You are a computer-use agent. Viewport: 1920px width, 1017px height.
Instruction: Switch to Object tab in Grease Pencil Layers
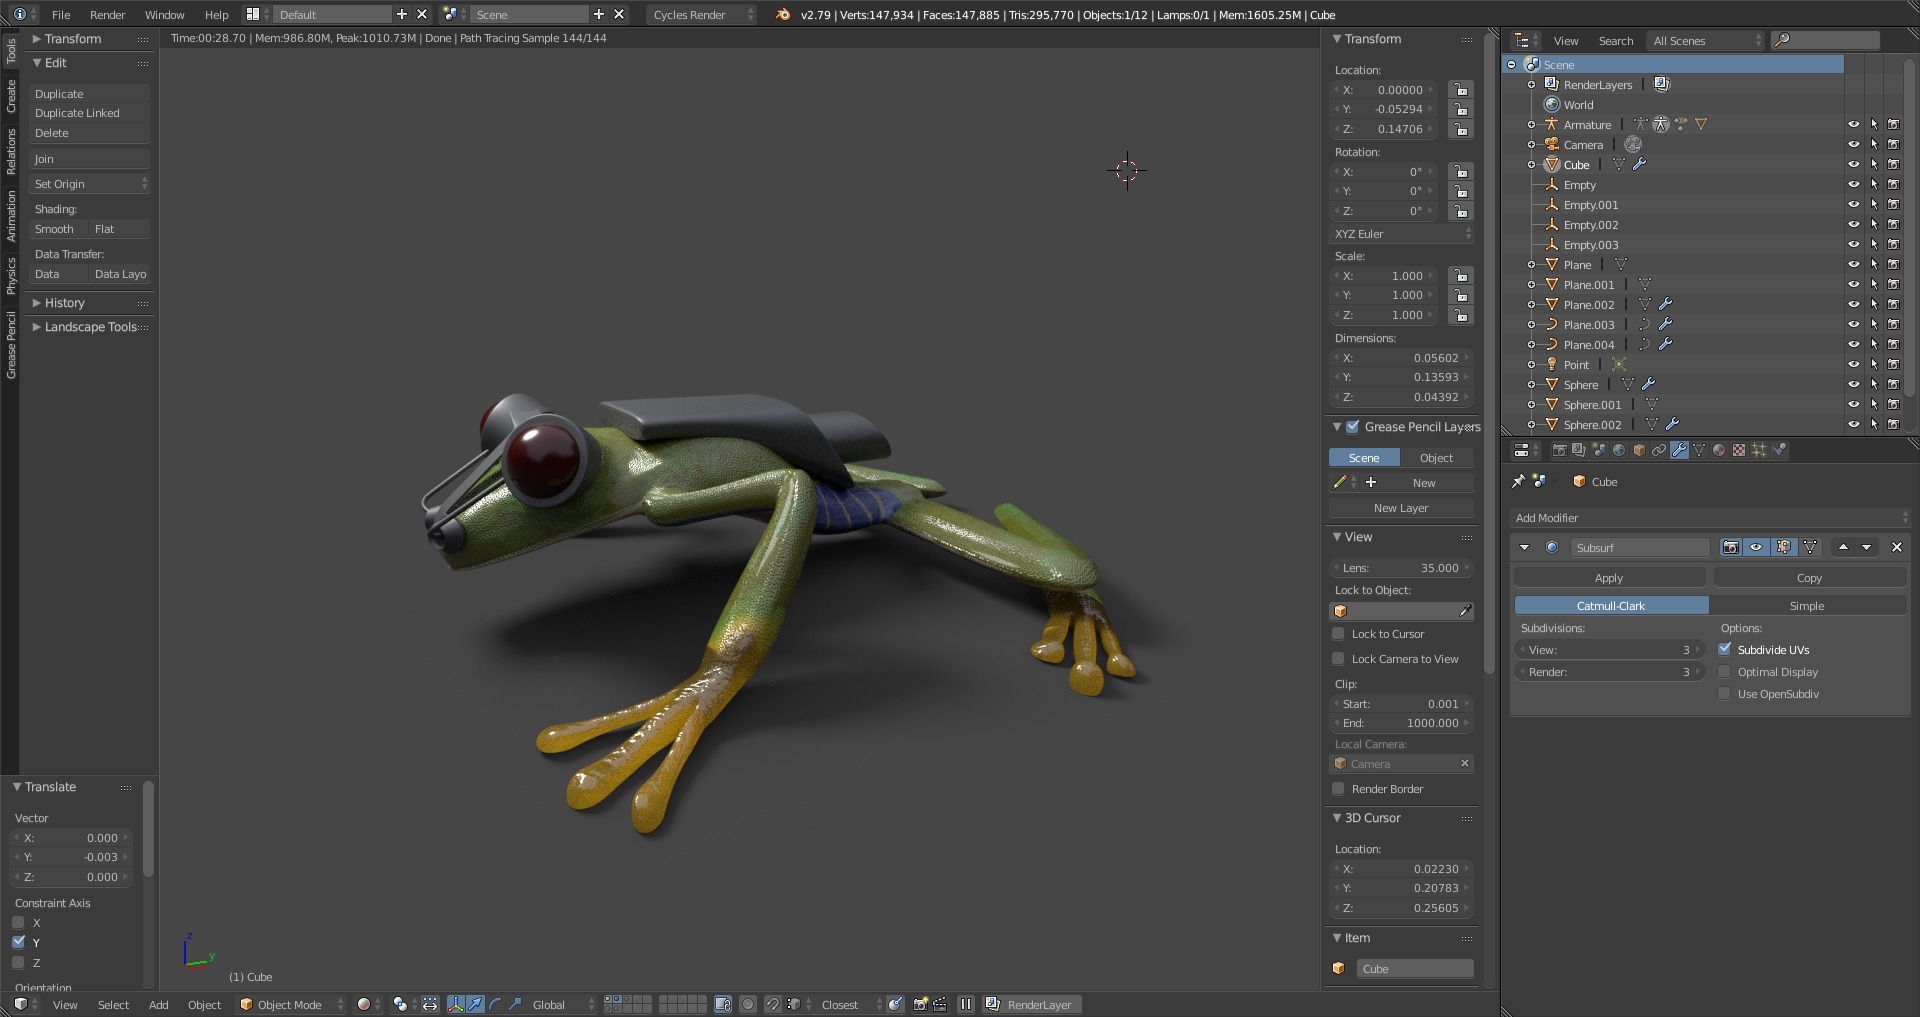pos(1437,458)
